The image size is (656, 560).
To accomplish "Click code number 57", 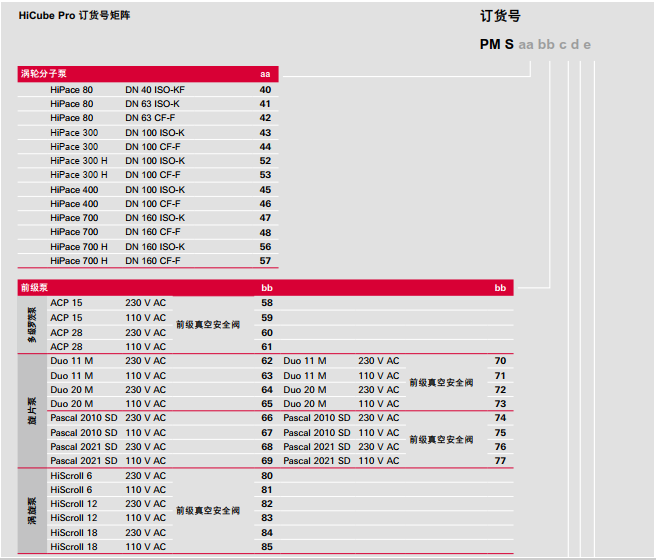I will tap(265, 261).
